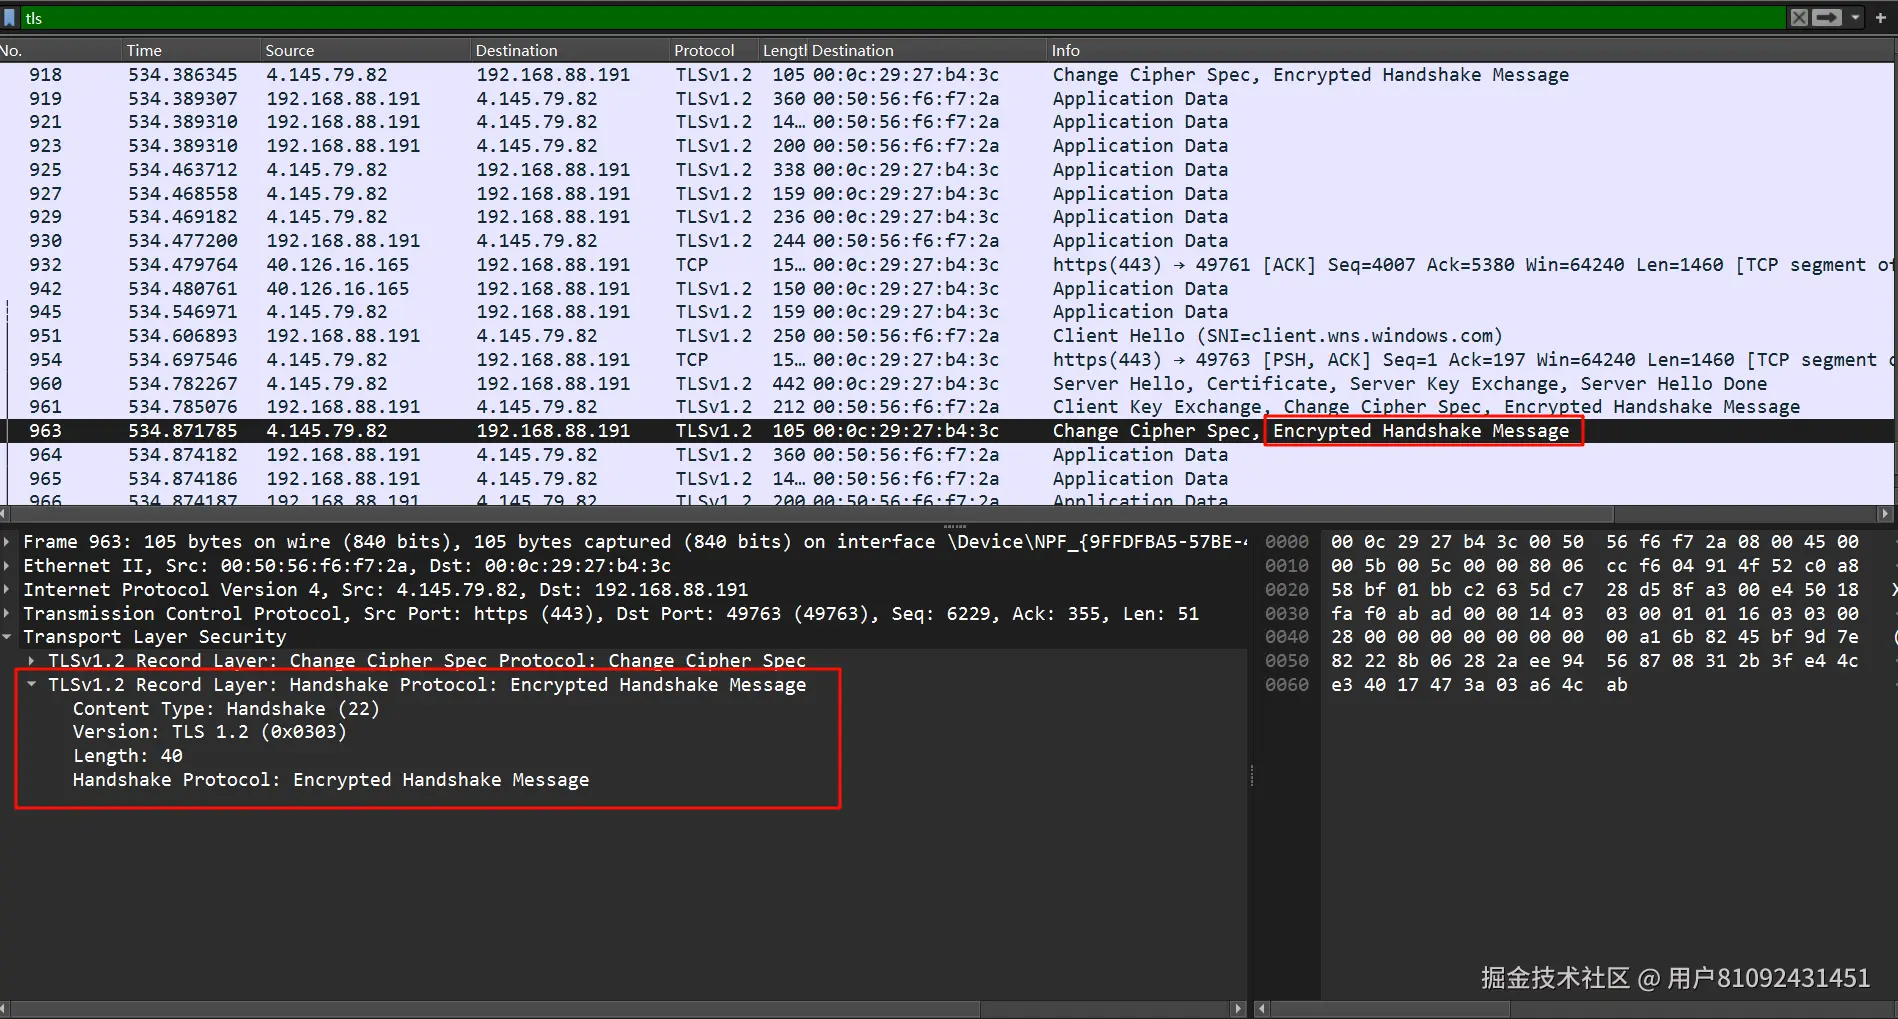The height and width of the screenshot is (1019, 1898).
Task: Click the display filter bookmark icon
Action: (10, 18)
